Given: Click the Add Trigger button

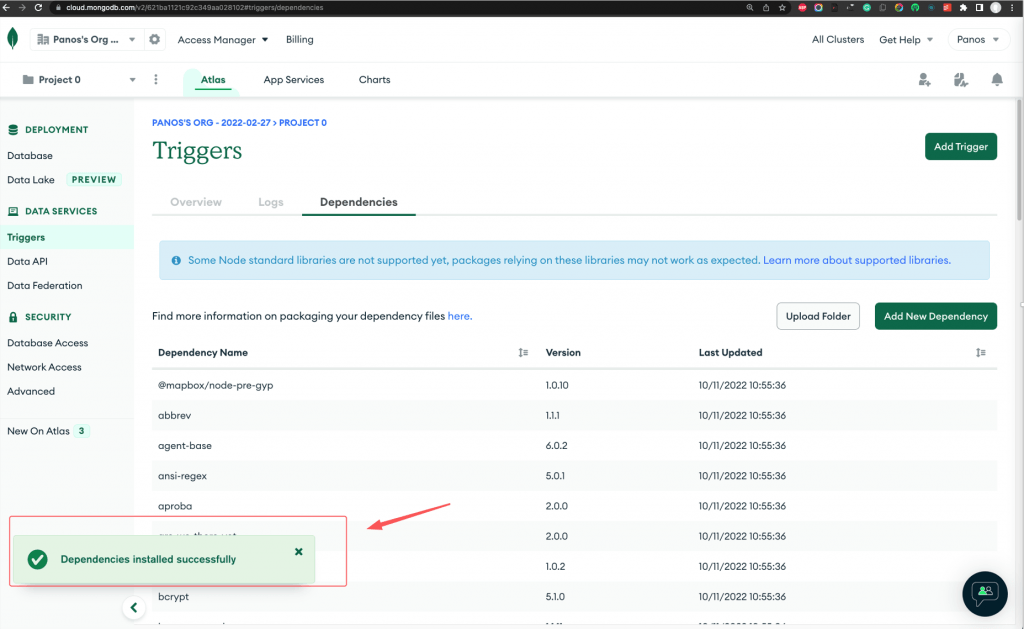Looking at the screenshot, I should coord(961,146).
